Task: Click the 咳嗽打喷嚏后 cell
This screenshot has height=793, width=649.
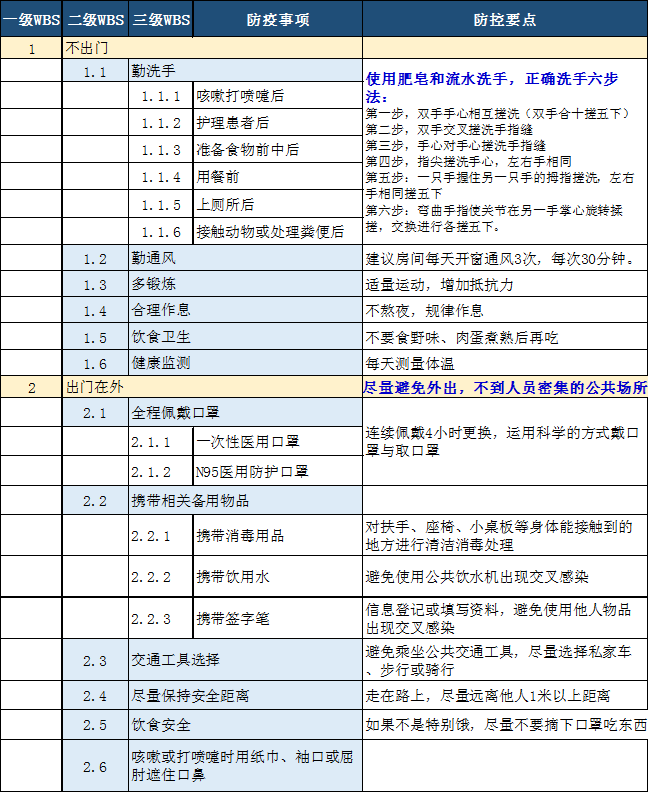Action: pos(278,96)
